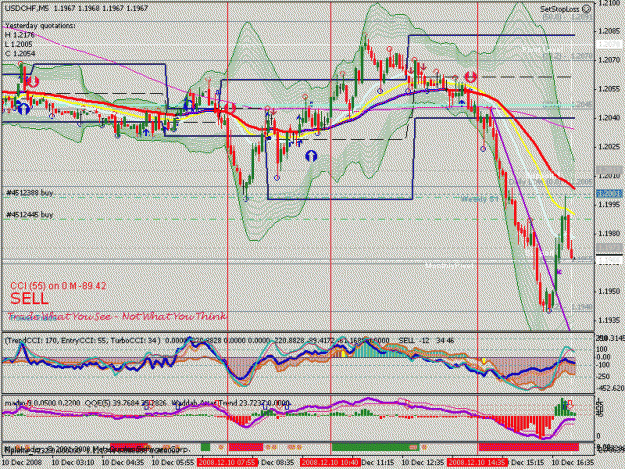Click the 'H 1.2178' yesterday high text
This screenshot has width=625, height=469.
click(20, 35)
